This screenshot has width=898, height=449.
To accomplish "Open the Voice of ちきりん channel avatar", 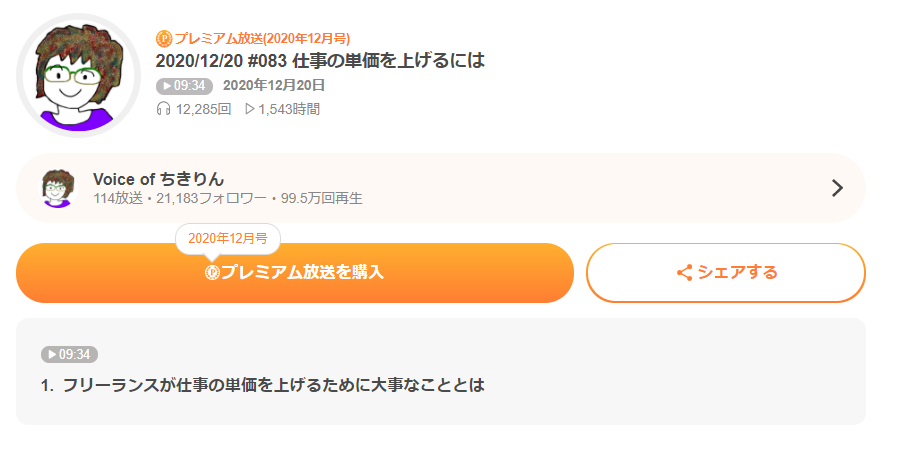I will tap(57, 188).
